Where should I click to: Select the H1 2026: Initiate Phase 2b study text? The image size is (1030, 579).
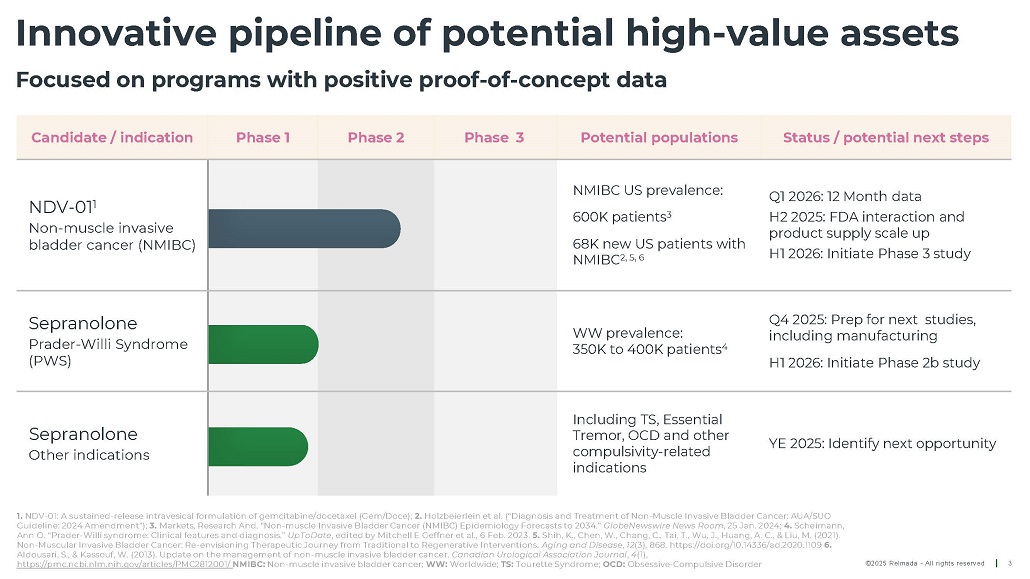[874, 363]
